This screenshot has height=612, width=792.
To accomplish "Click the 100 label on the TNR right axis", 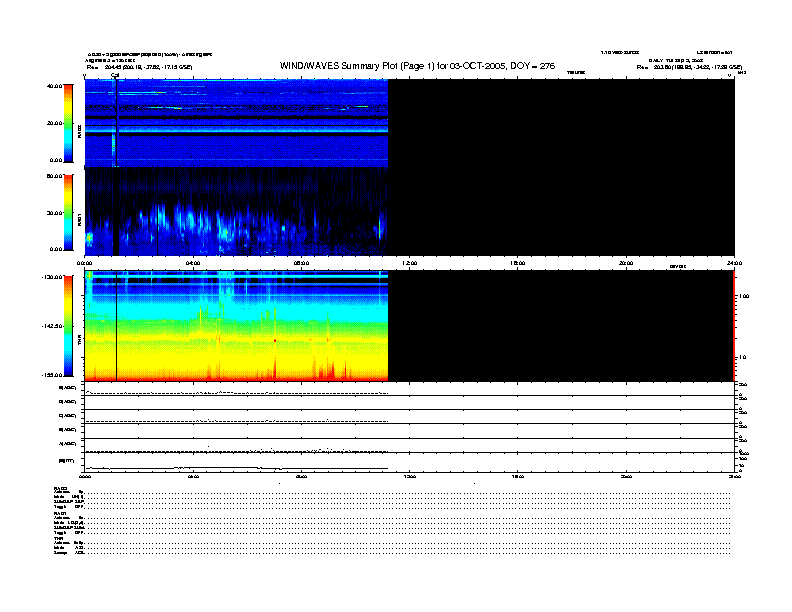I will [744, 296].
